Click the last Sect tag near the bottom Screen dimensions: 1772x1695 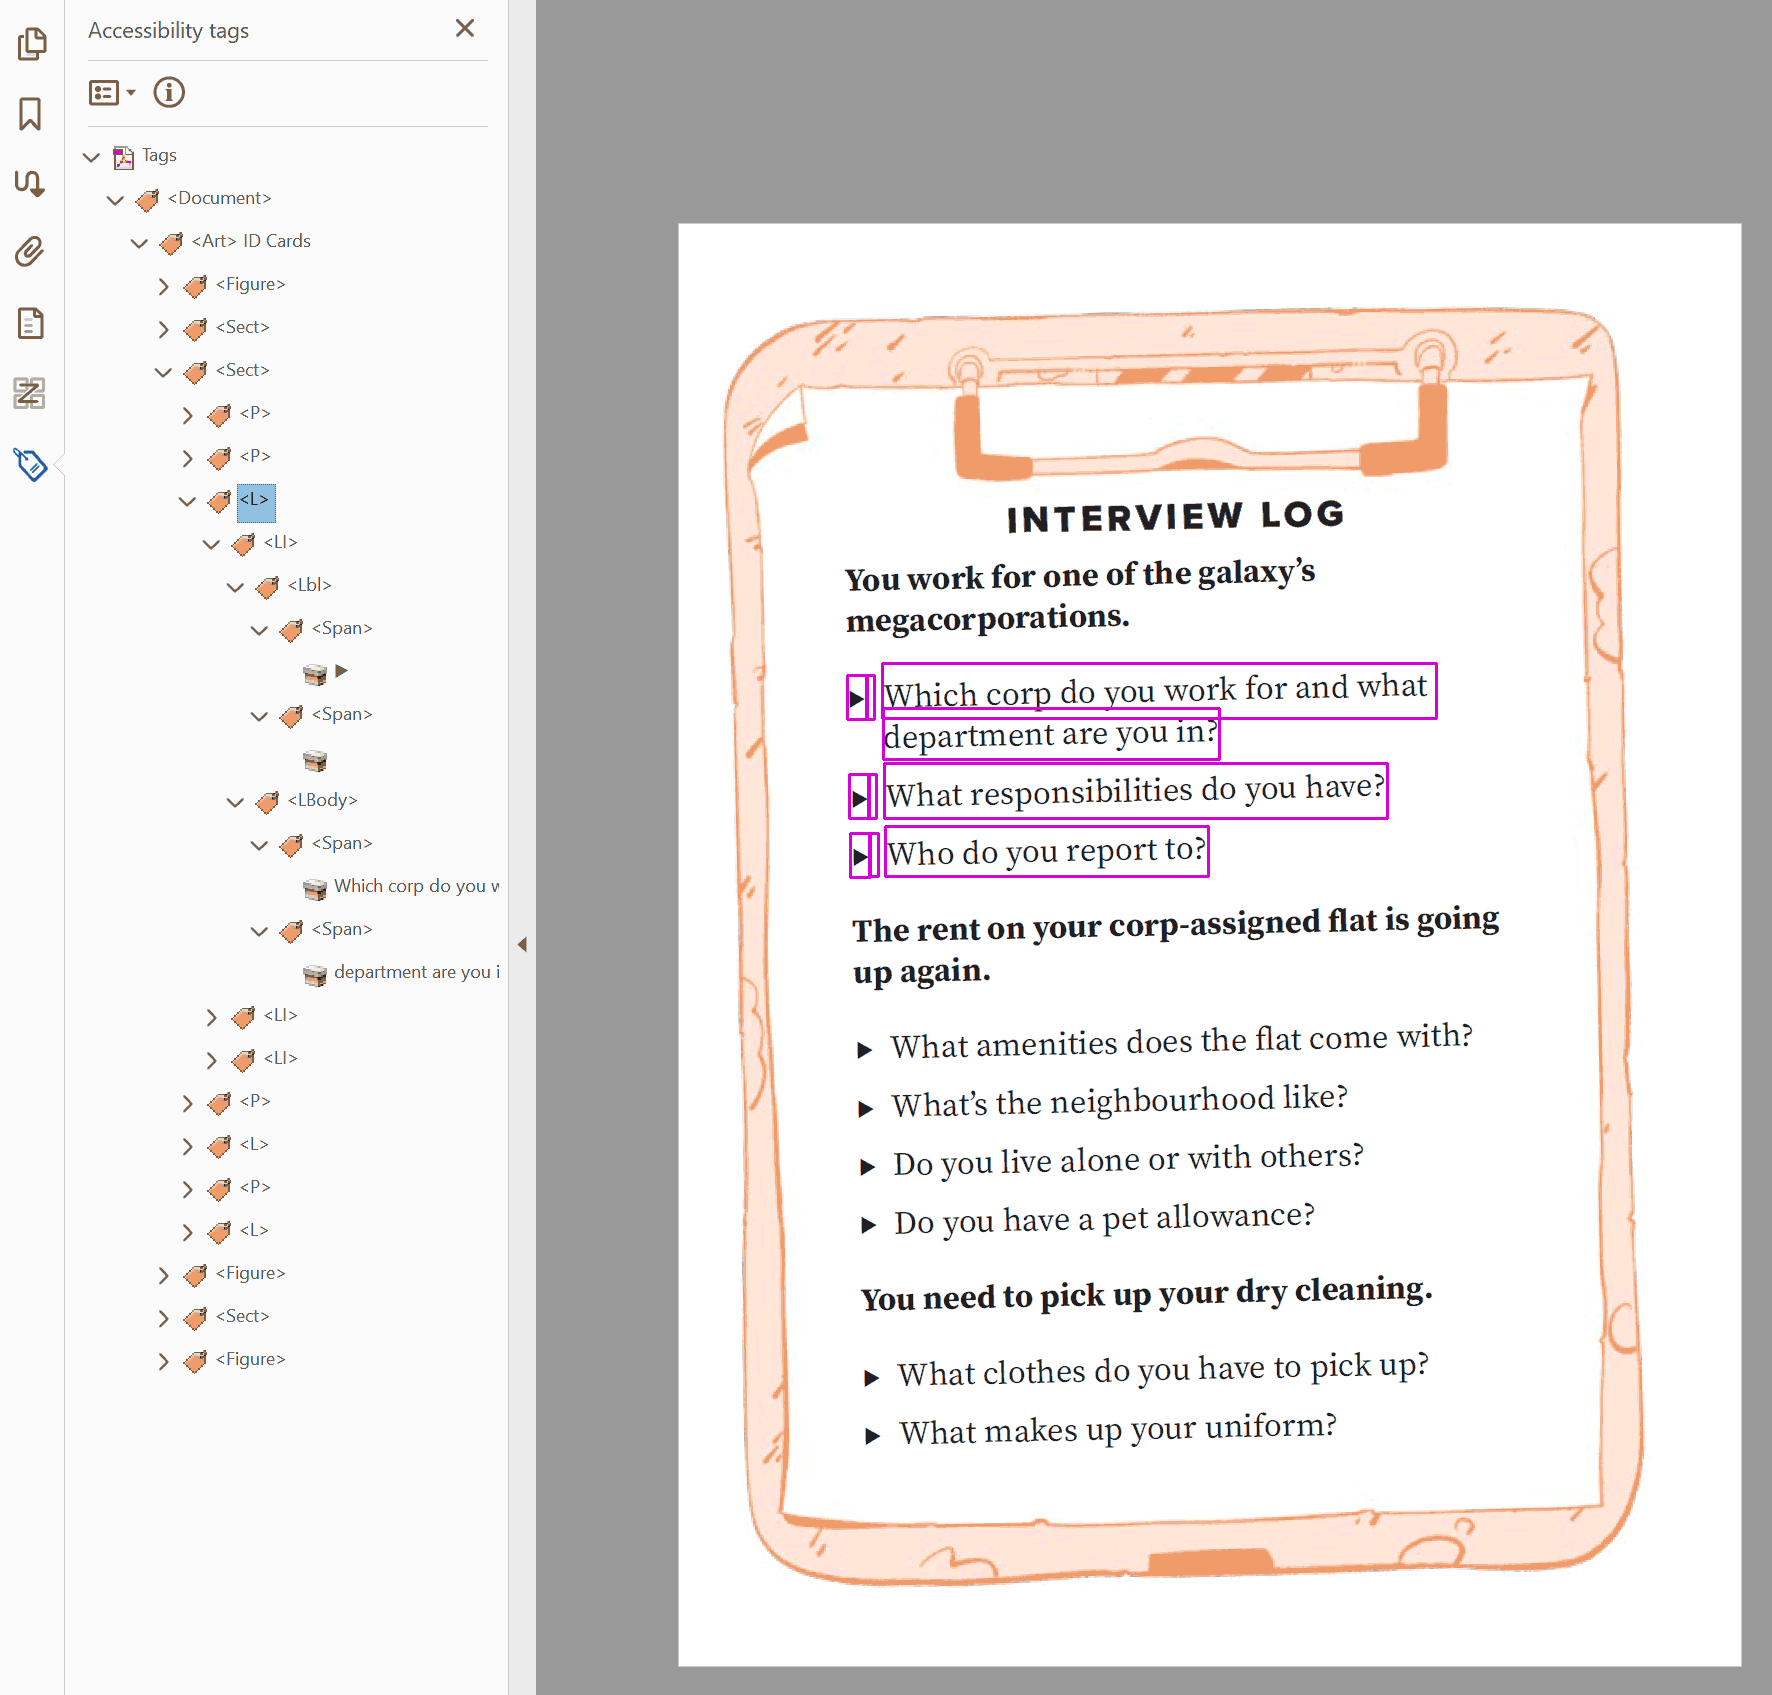pyautogui.click(x=242, y=1316)
